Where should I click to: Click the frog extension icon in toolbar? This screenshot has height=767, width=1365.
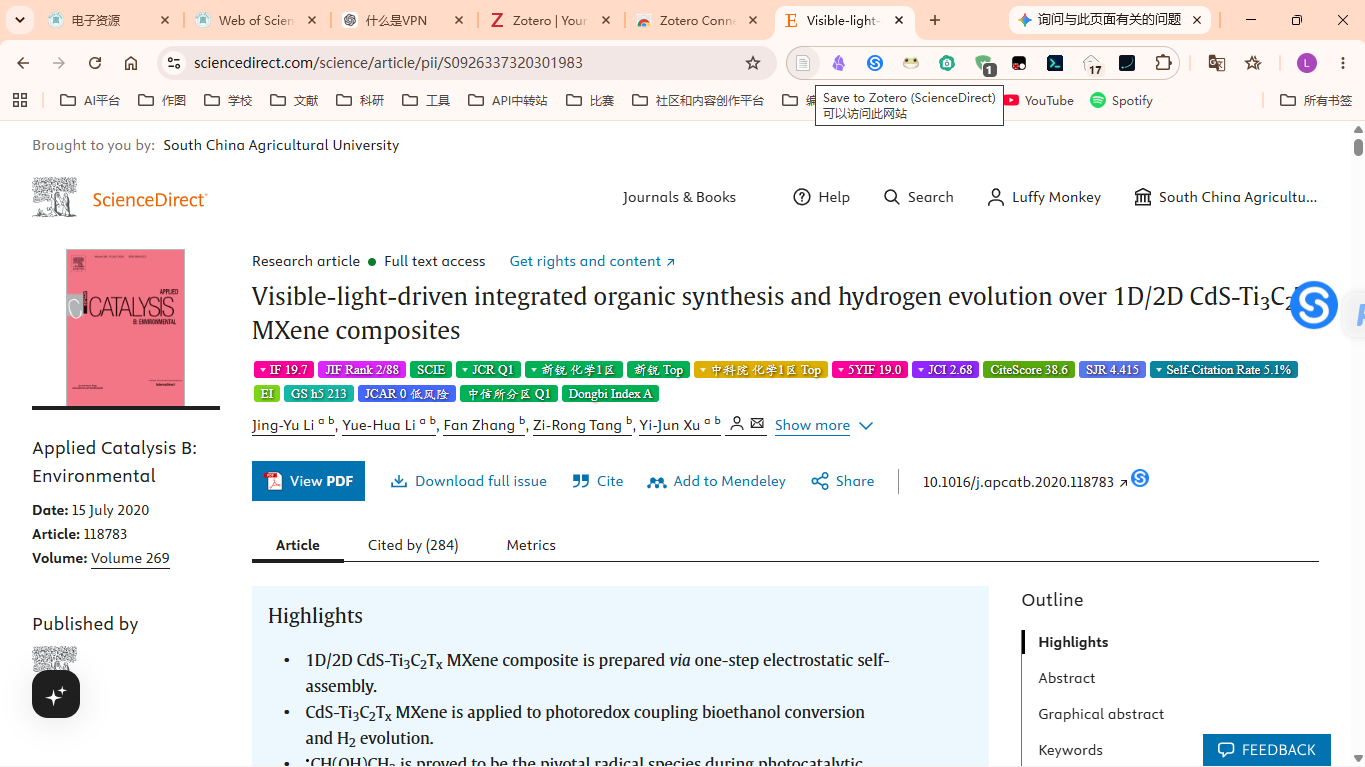(x=911, y=63)
